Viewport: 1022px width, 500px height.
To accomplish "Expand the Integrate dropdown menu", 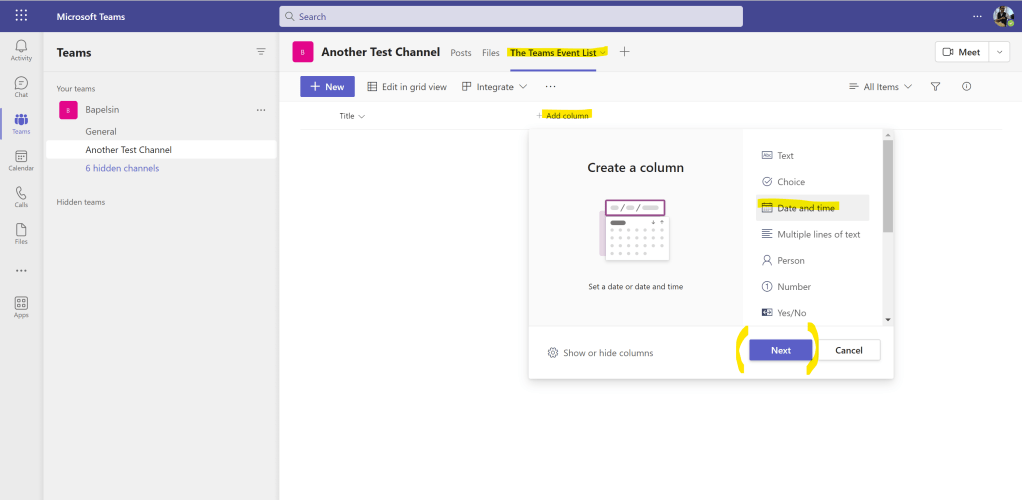I will [x=495, y=87].
